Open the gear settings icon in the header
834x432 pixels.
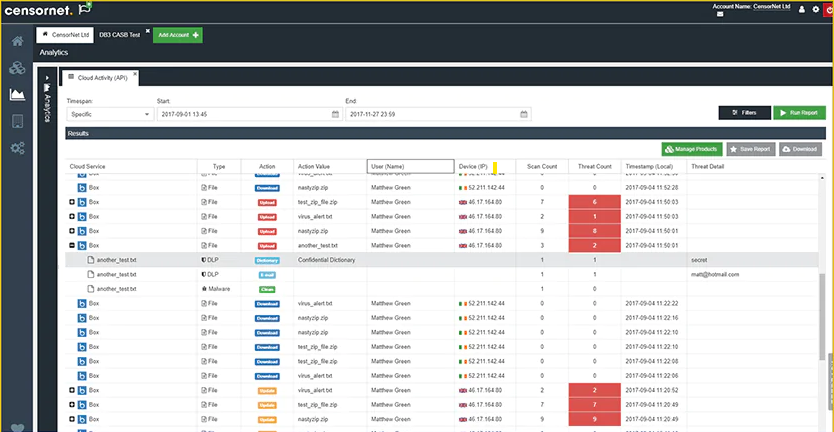(816, 10)
